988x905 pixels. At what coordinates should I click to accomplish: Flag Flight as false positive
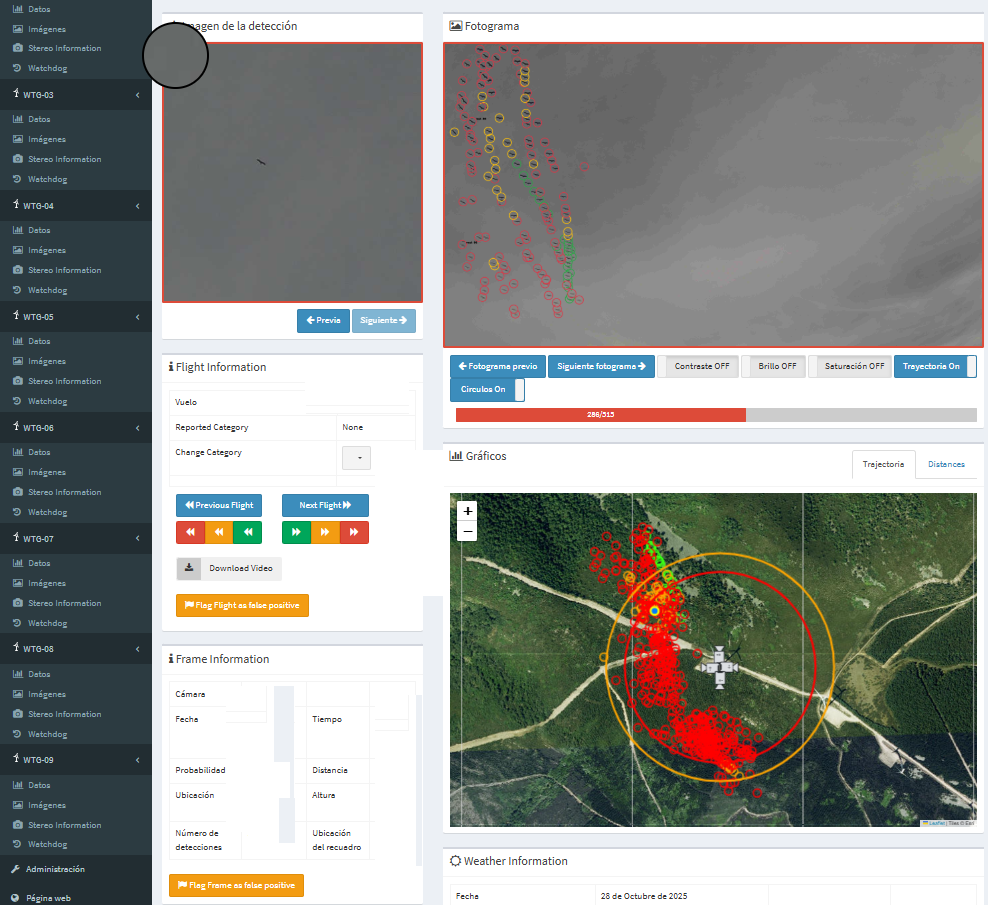click(x=242, y=606)
